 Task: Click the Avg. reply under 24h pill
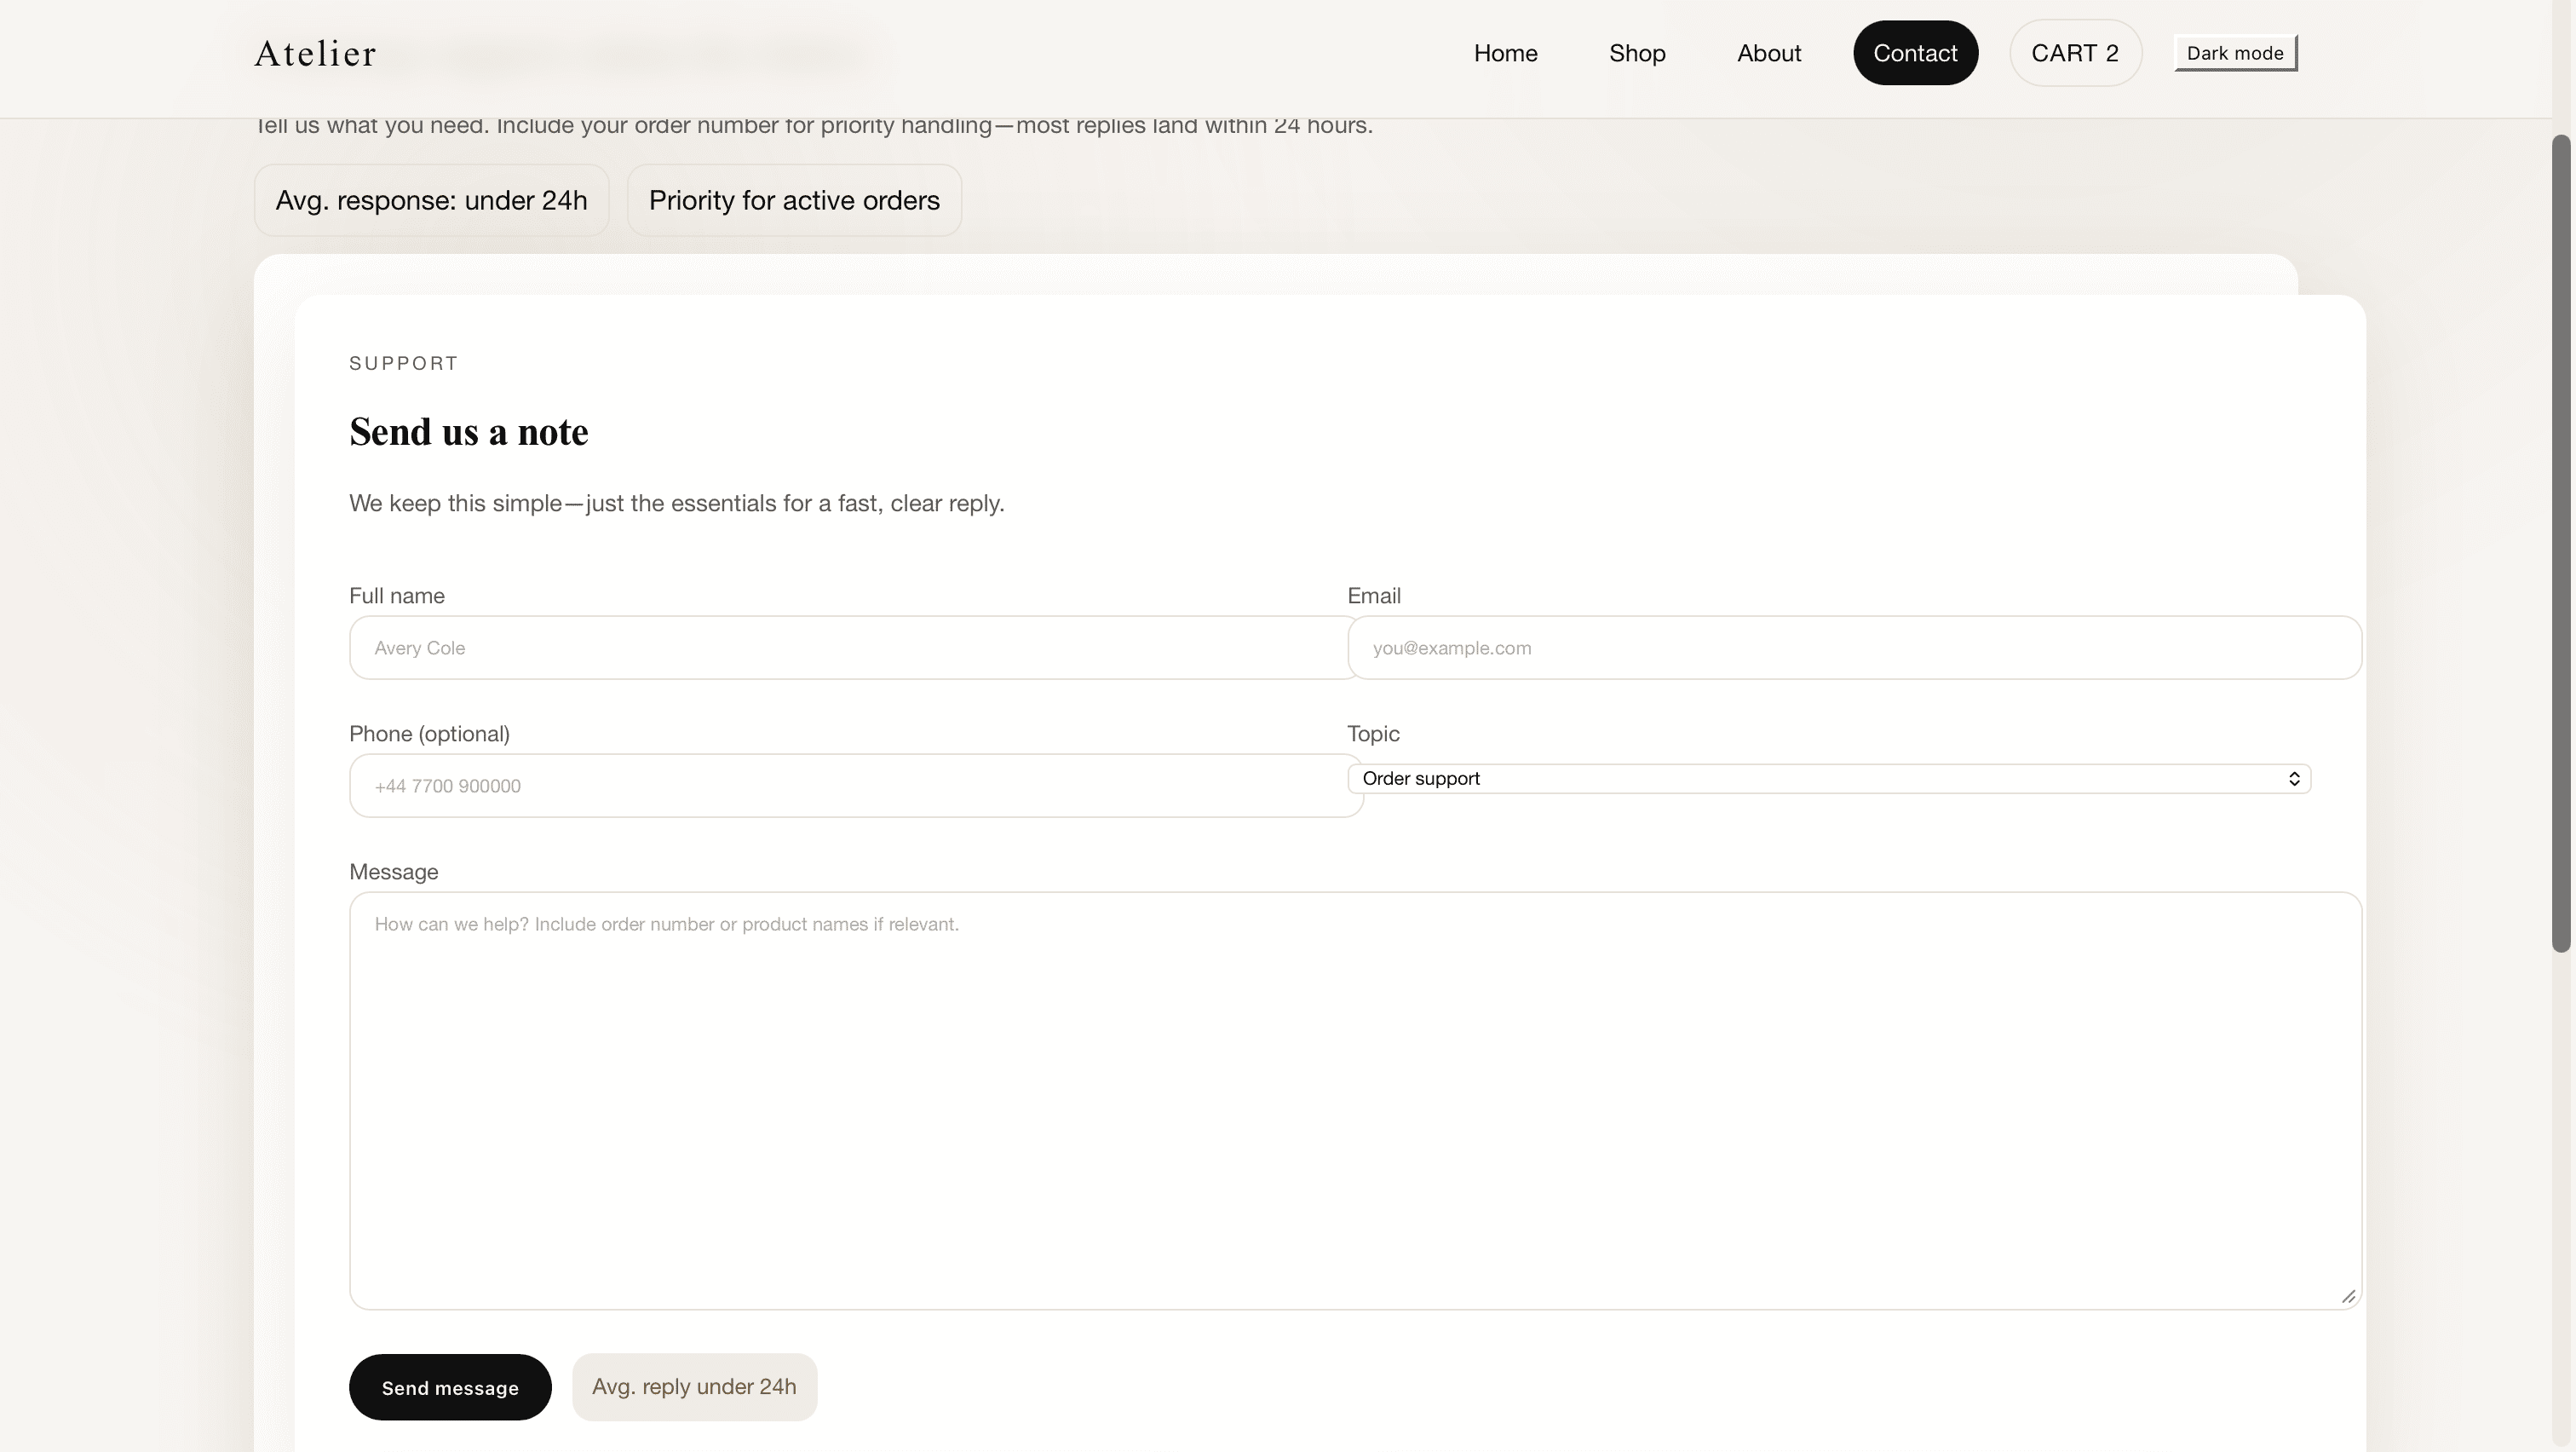pos(694,1387)
